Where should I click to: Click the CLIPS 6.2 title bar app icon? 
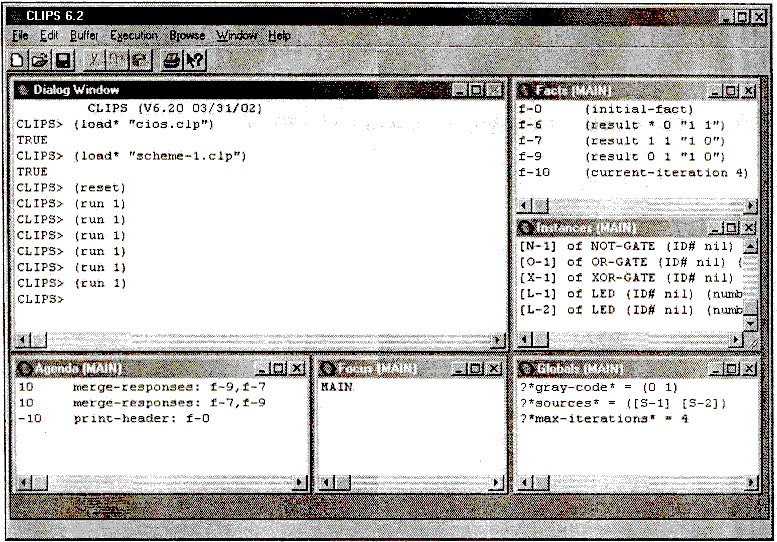pyautogui.click(x=16, y=16)
